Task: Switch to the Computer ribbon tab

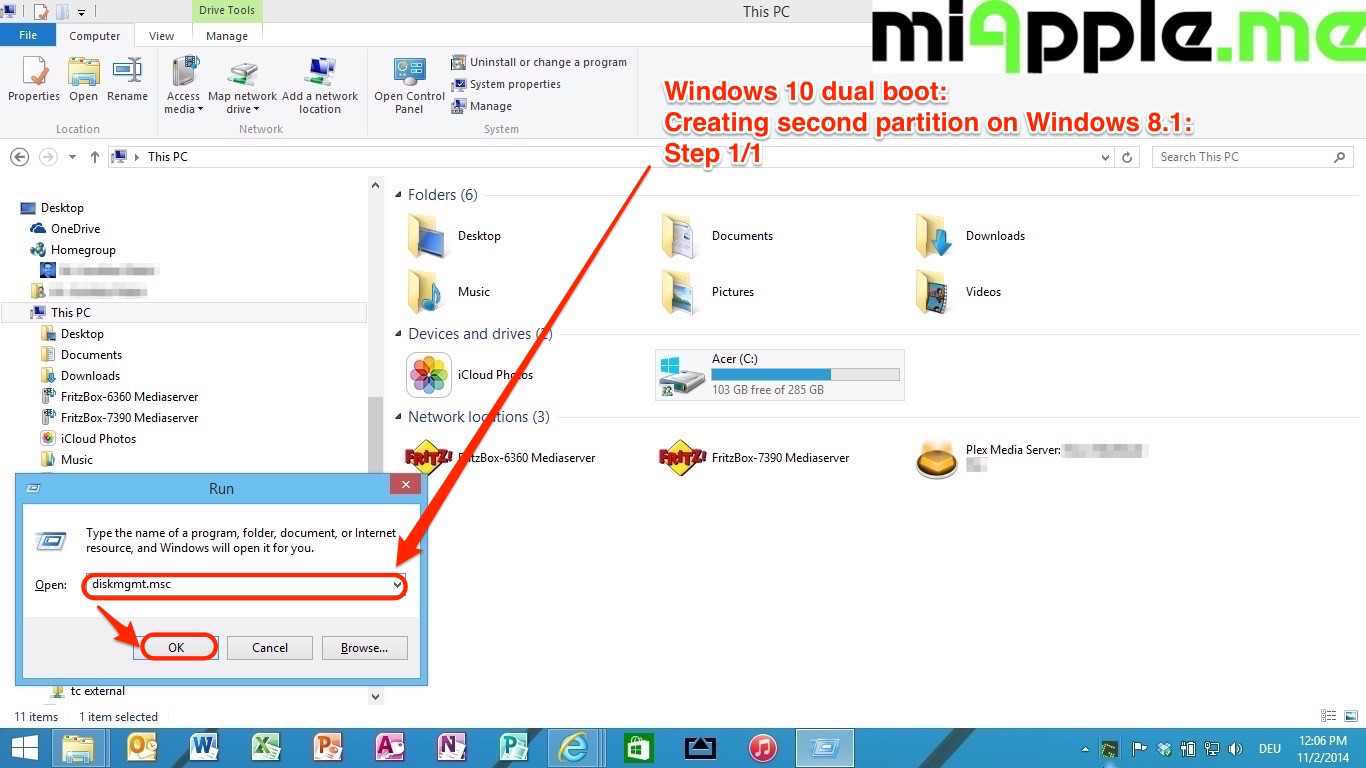Action: [x=95, y=36]
